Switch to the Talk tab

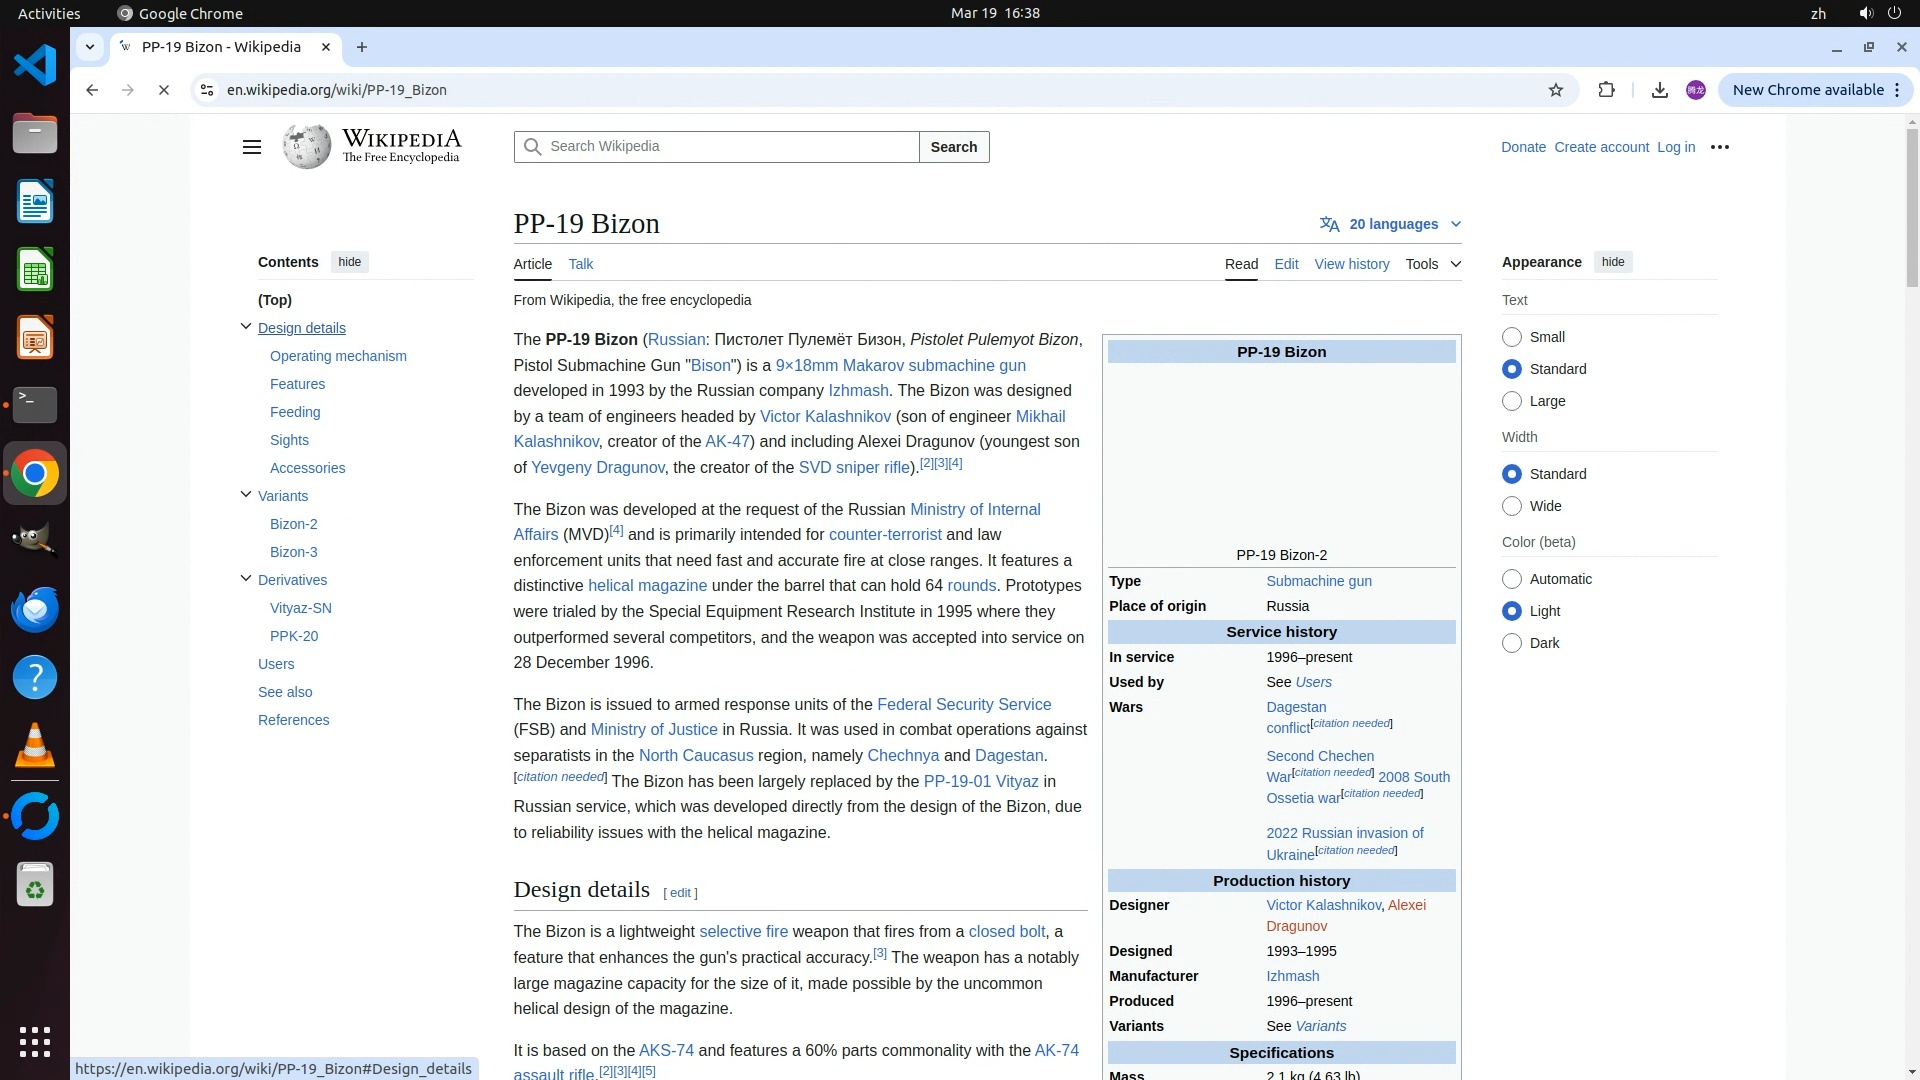pyautogui.click(x=580, y=264)
